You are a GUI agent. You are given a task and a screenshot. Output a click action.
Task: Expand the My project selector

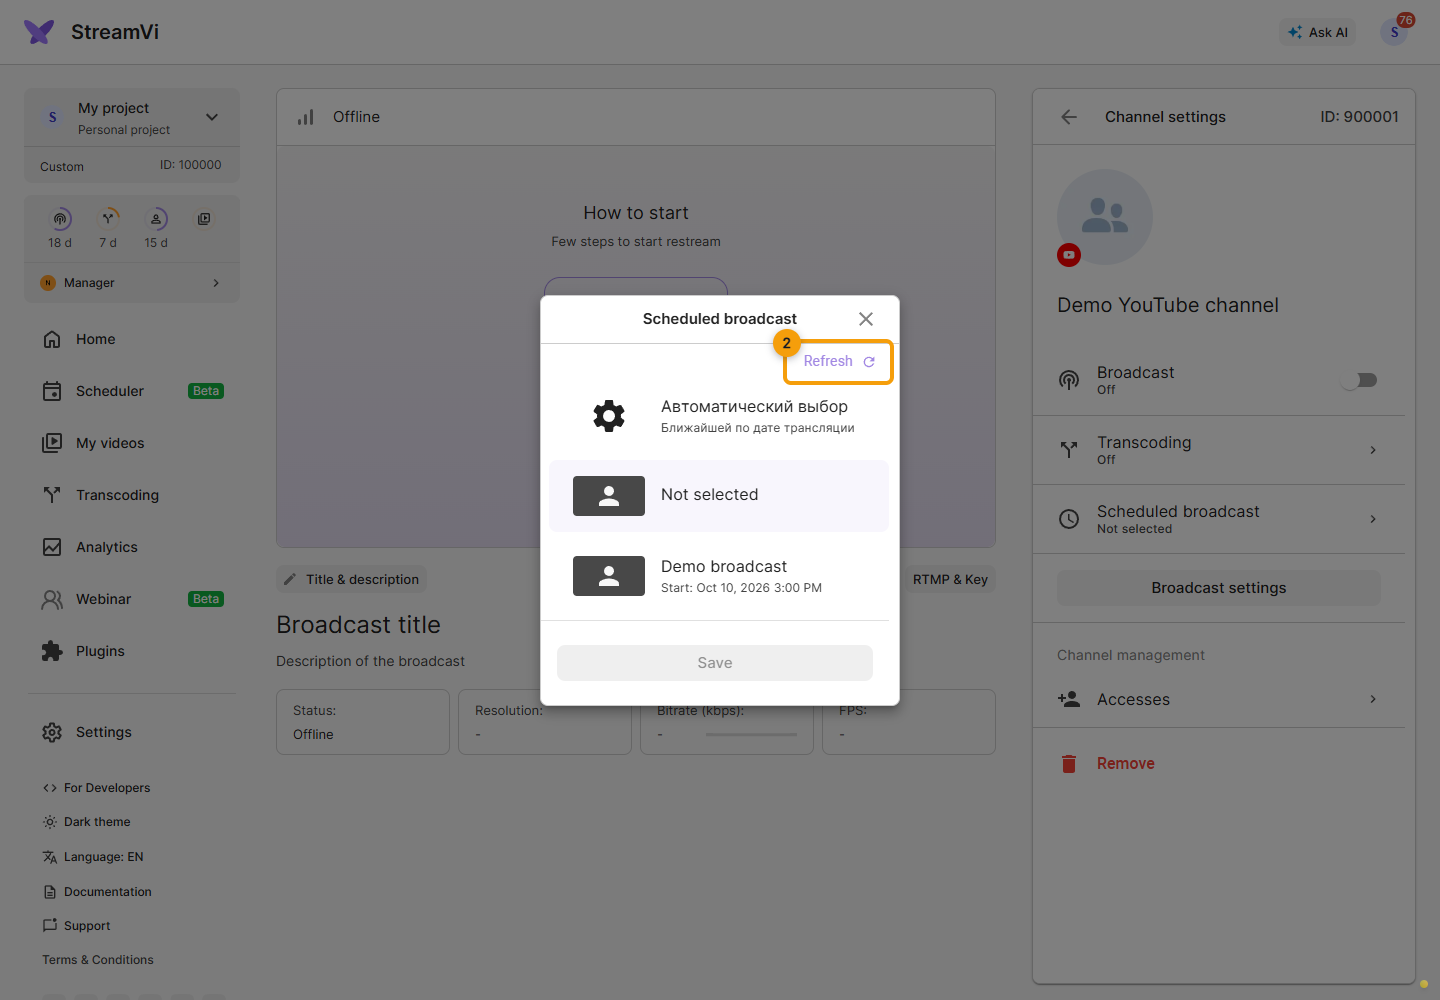pos(132,117)
